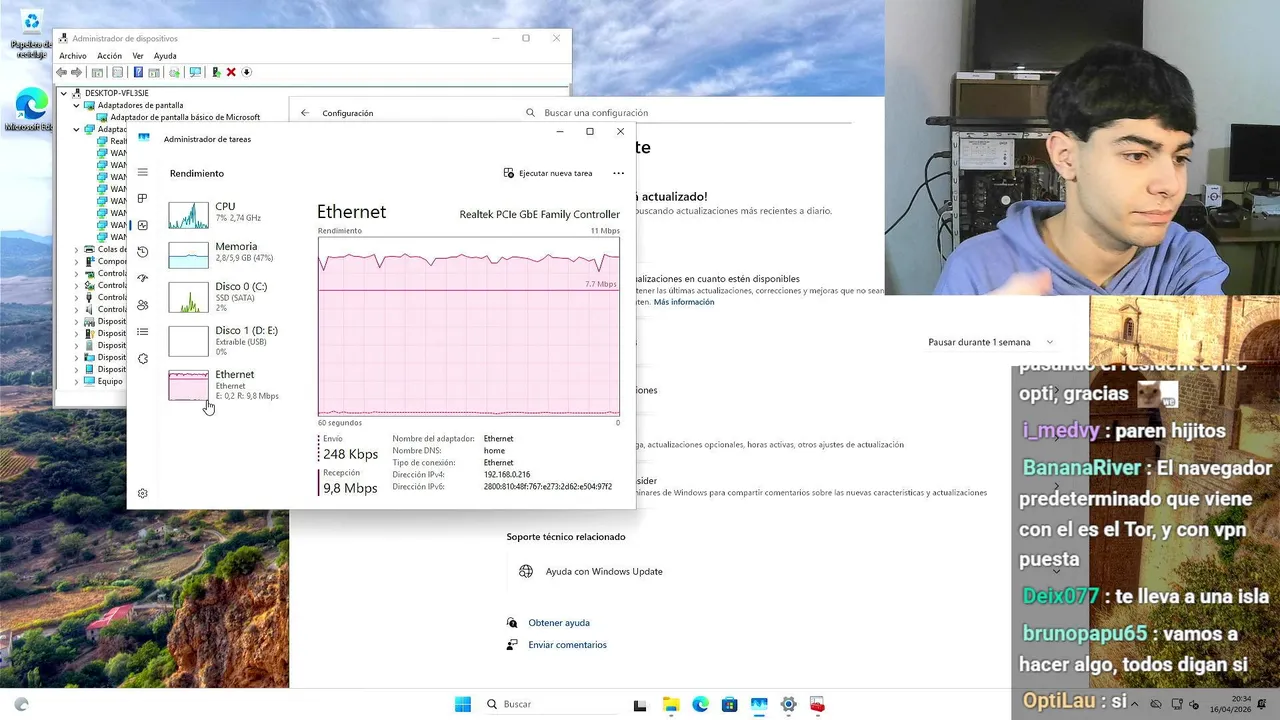Click Device Manager back arrow toolbar icon
This screenshot has height=720, width=1280.
(62, 72)
